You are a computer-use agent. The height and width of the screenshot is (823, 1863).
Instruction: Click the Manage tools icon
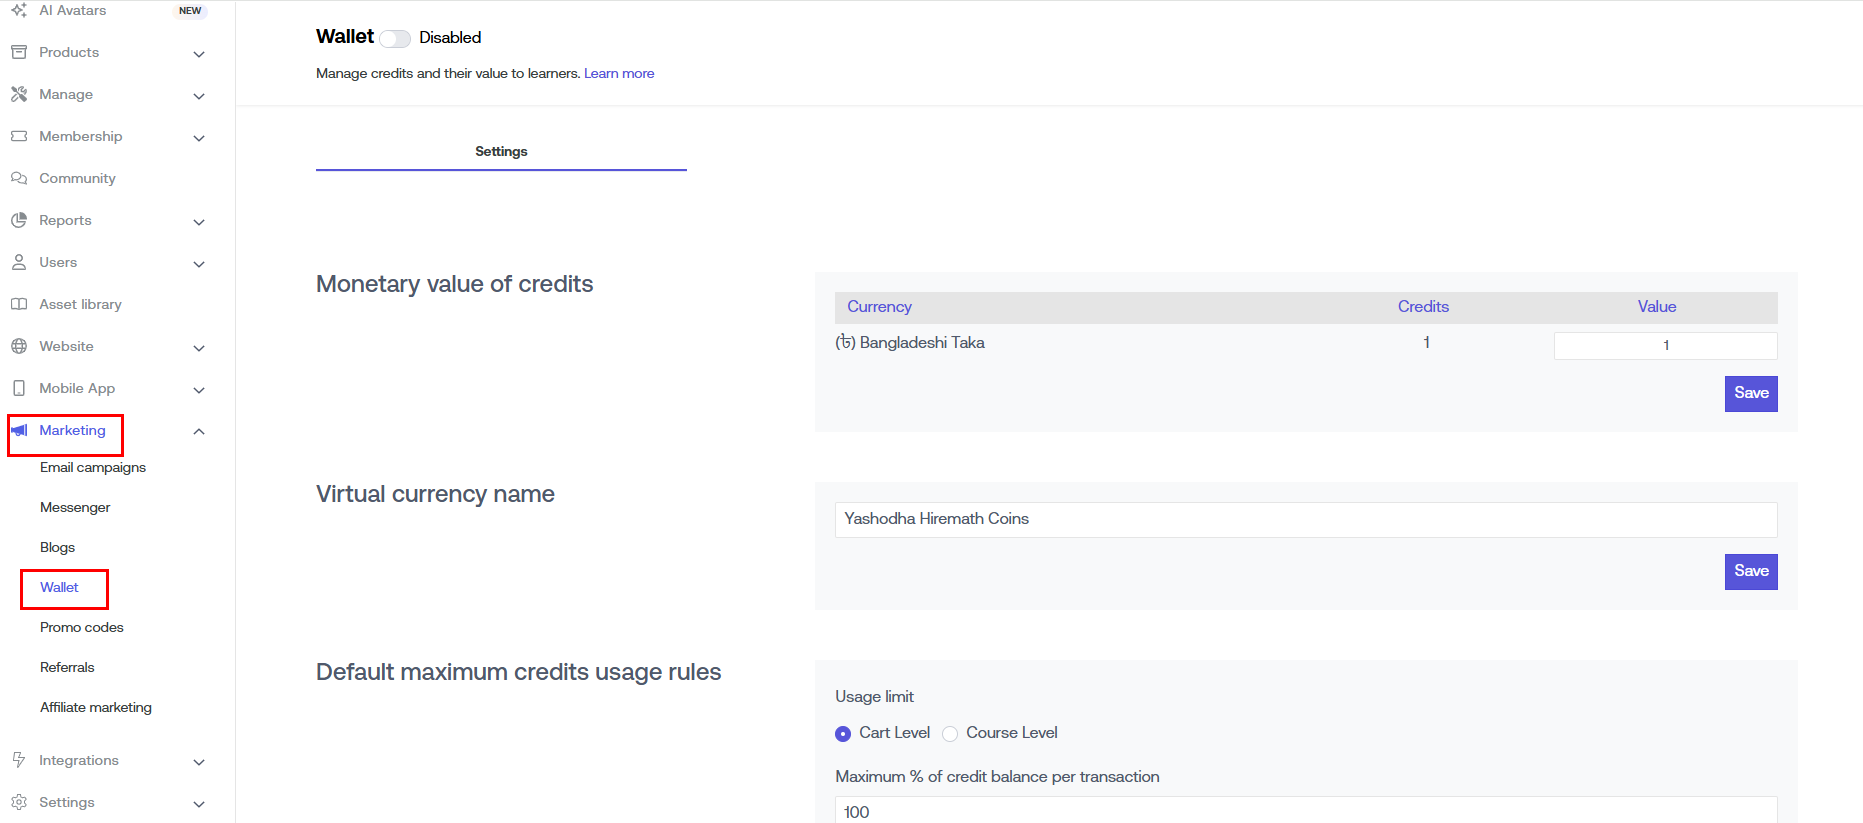[x=19, y=94]
